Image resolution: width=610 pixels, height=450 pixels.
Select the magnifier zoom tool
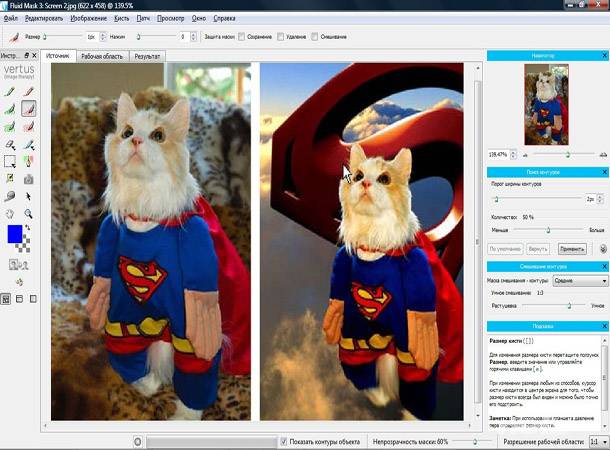(28, 214)
